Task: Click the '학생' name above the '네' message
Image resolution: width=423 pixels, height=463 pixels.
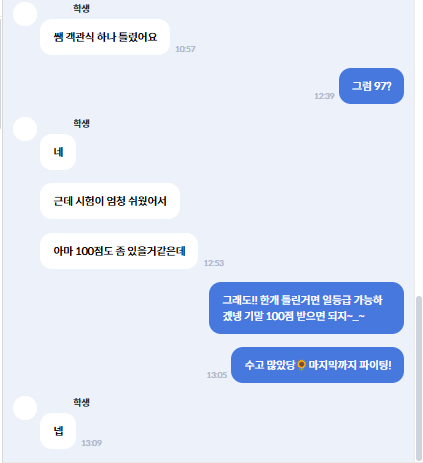Action: [x=82, y=123]
